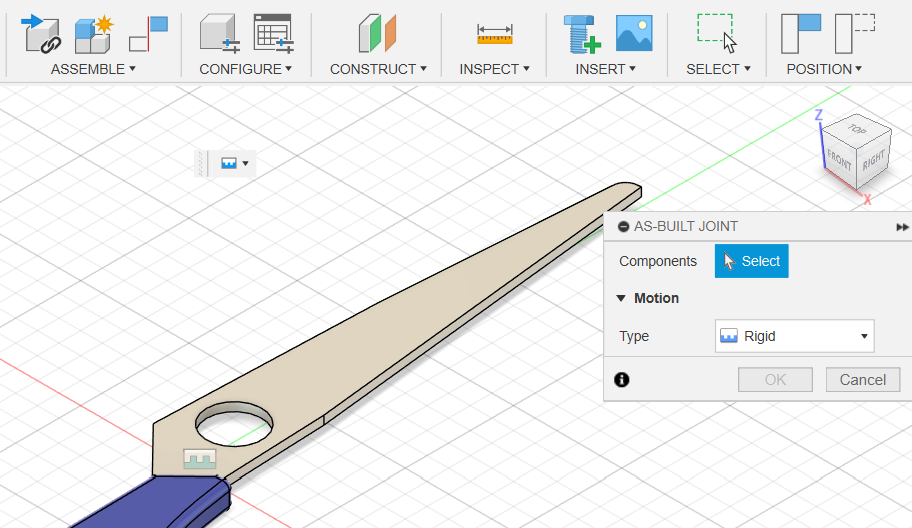Click the Offset Plane construct icon
The width and height of the screenshot is (912, 528).
377,32
